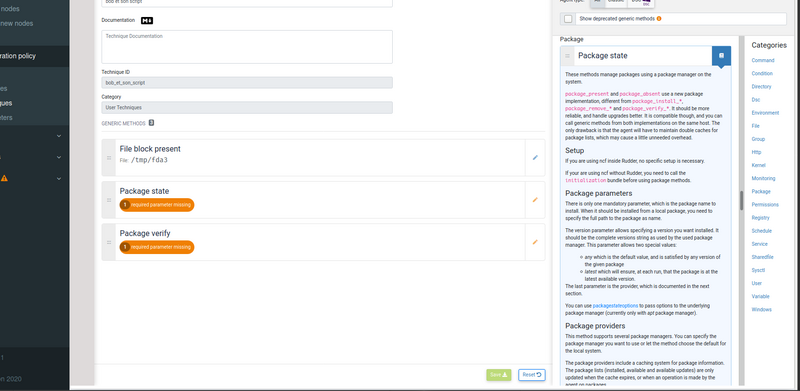Click the Save button

pyautogui.click(x=498, y=375)
